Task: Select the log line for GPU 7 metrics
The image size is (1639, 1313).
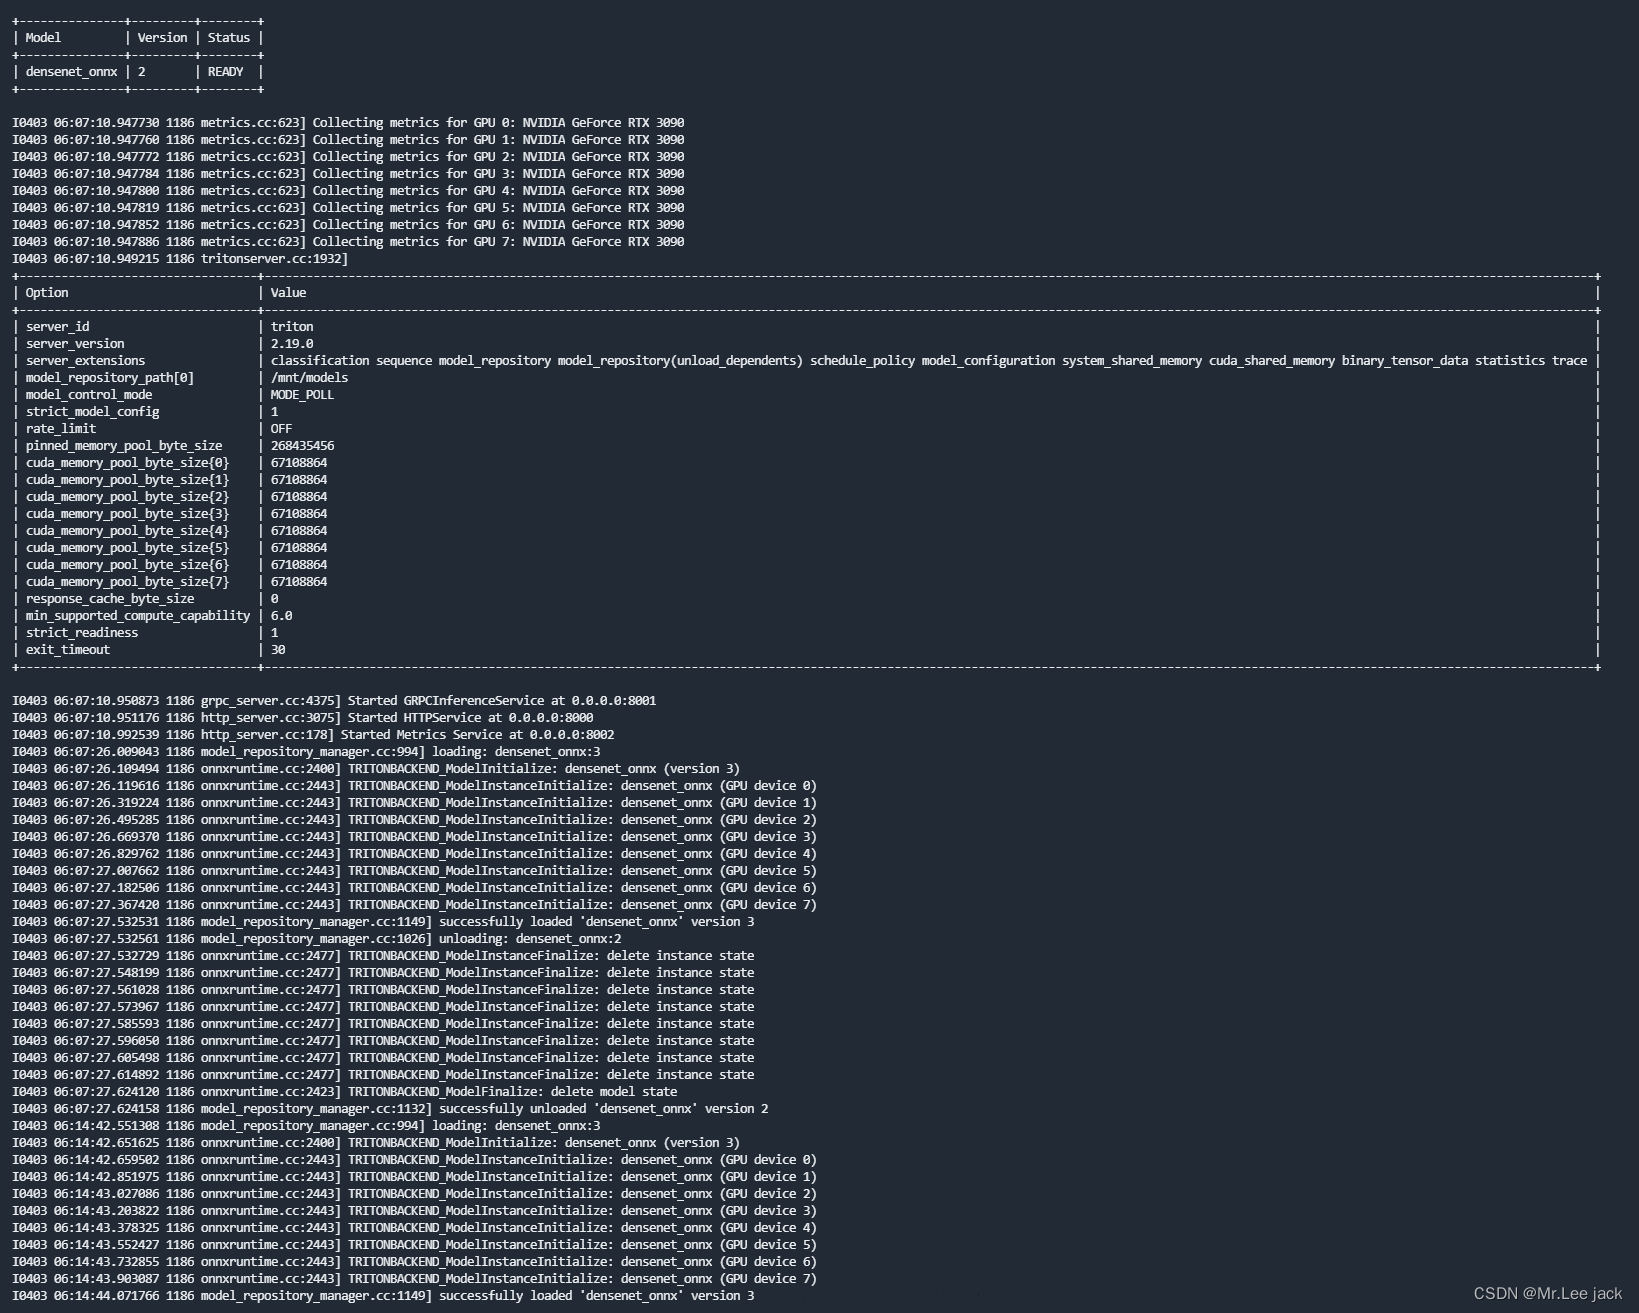Action: tap(348, 242)
